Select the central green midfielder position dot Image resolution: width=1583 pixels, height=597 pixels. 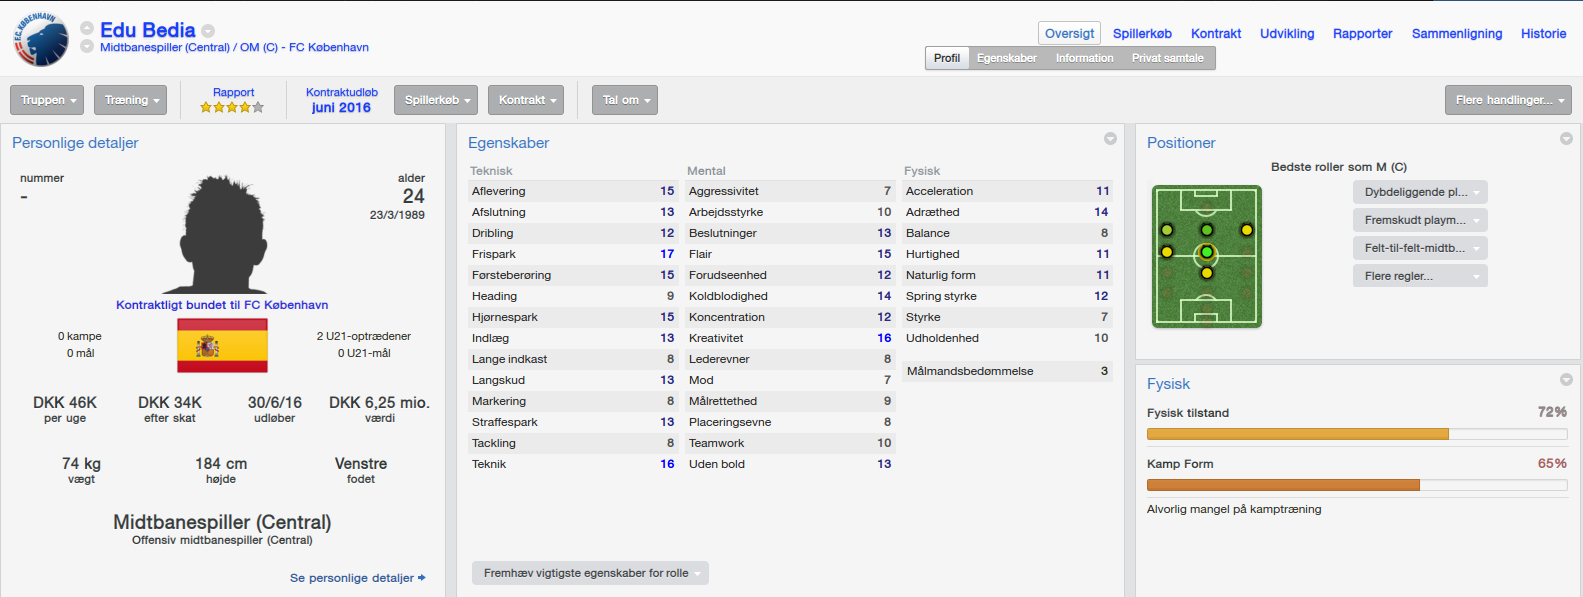point(1207,252)
